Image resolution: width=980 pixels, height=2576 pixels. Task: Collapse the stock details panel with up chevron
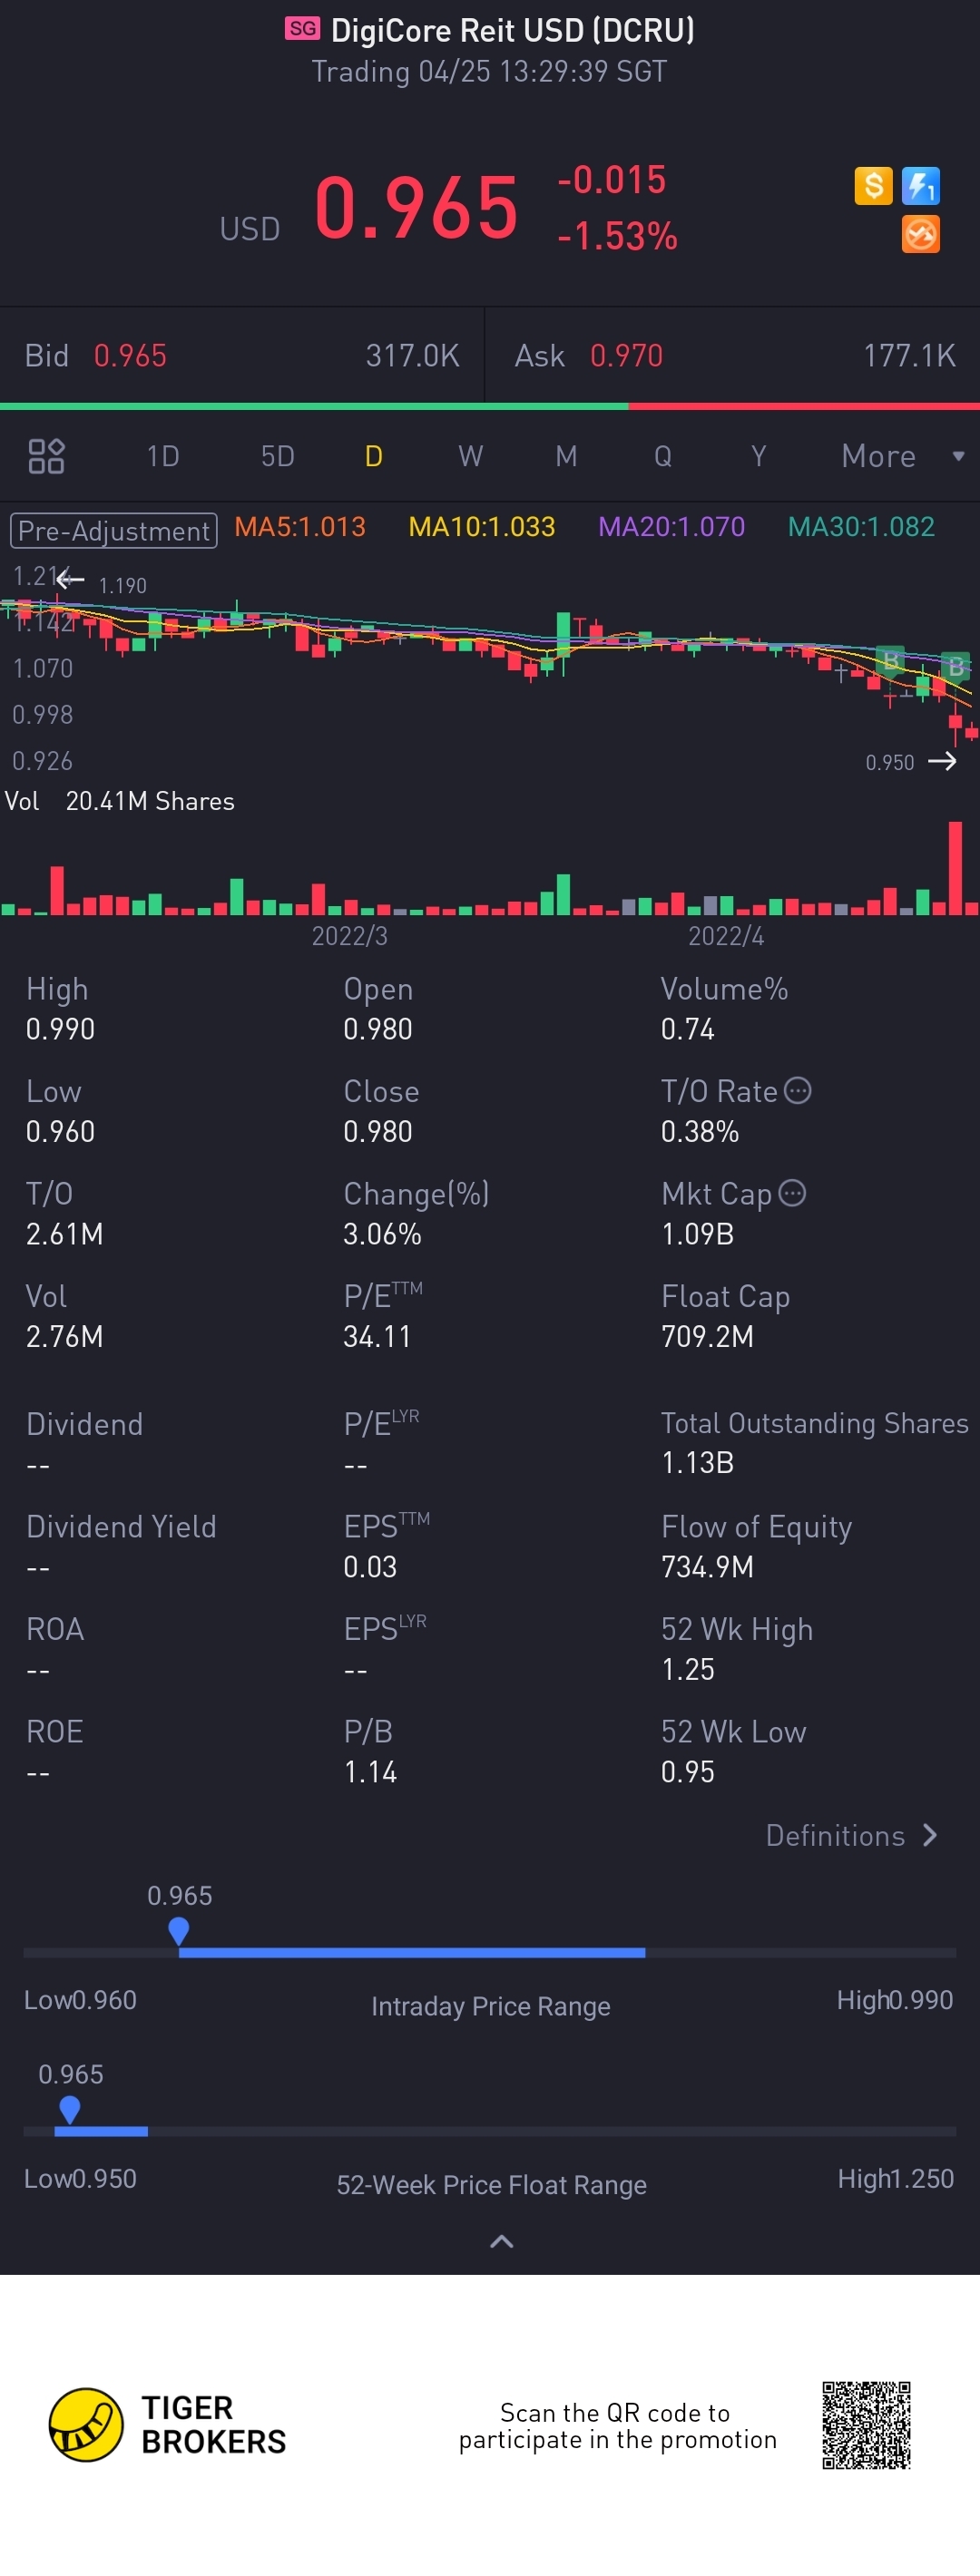click(502, 2242)
